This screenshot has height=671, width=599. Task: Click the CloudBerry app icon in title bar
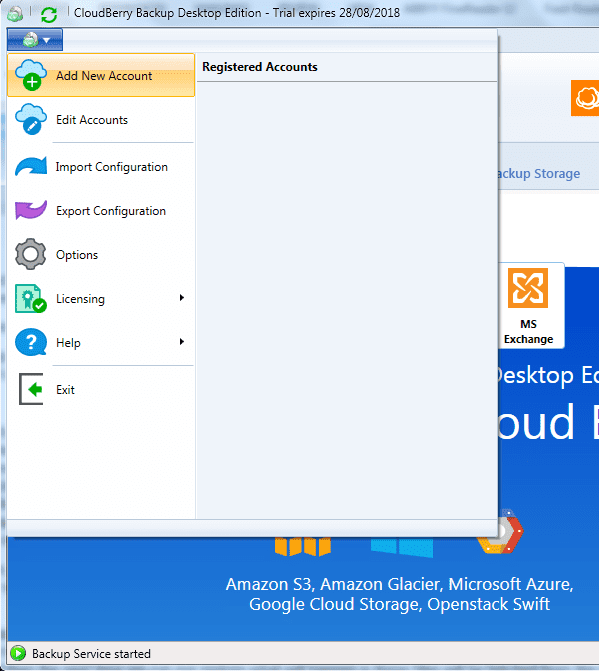(15, 14)
